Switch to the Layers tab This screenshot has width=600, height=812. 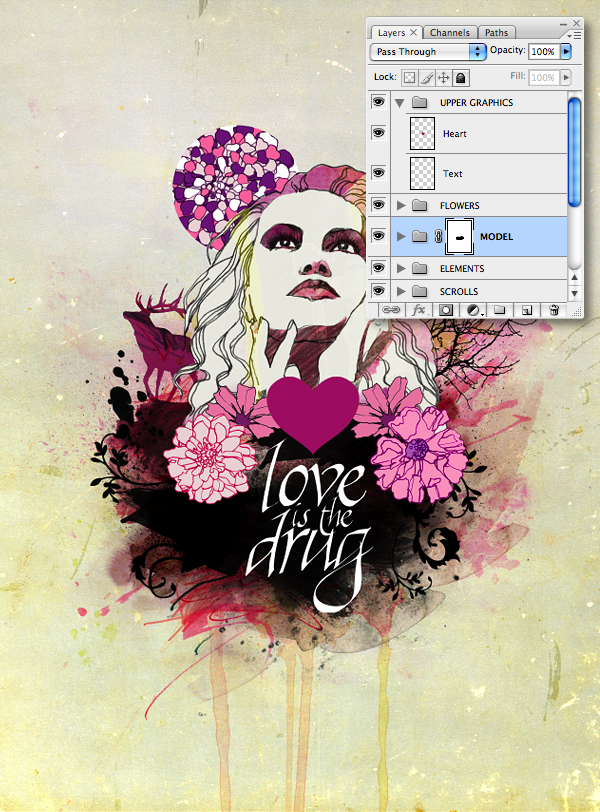pos(391,33)
